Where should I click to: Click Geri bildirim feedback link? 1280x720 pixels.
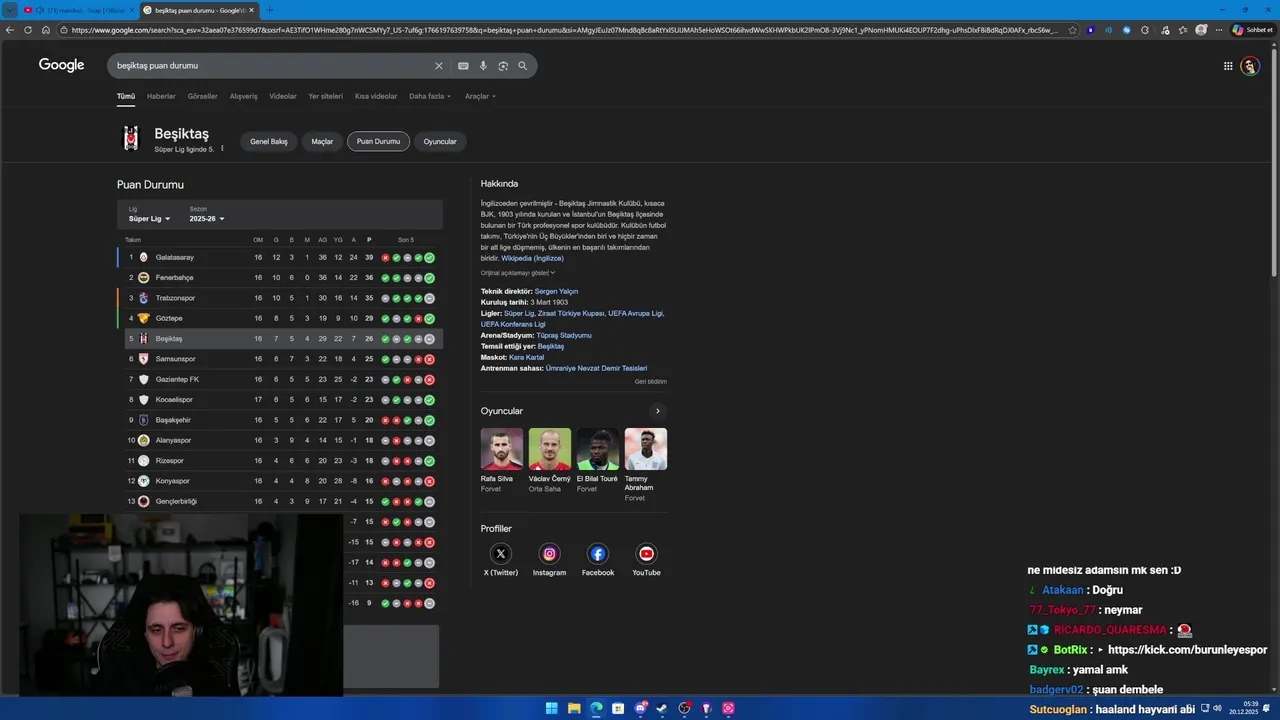click(650, 381)
